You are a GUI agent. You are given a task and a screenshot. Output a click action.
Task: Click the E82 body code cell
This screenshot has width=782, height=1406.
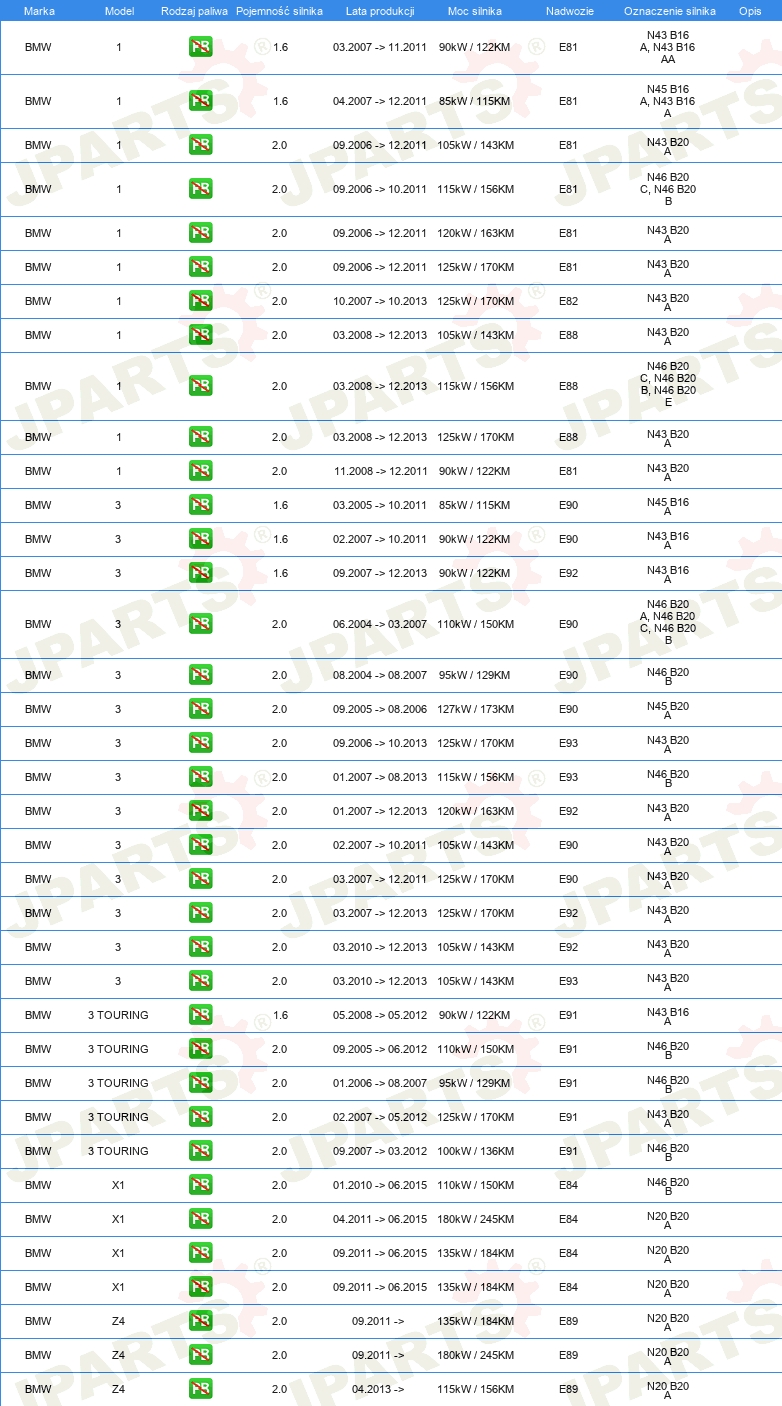pos(568,301)
